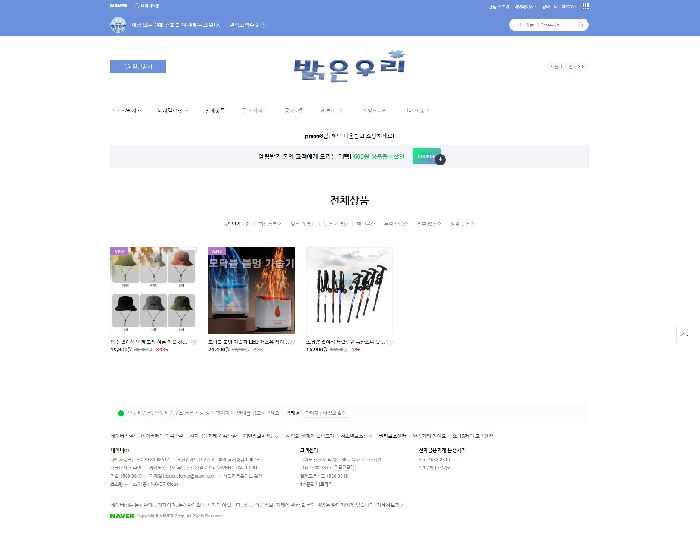
Task: Click the green NAVER logo in the footer
Action: (122, 516)
